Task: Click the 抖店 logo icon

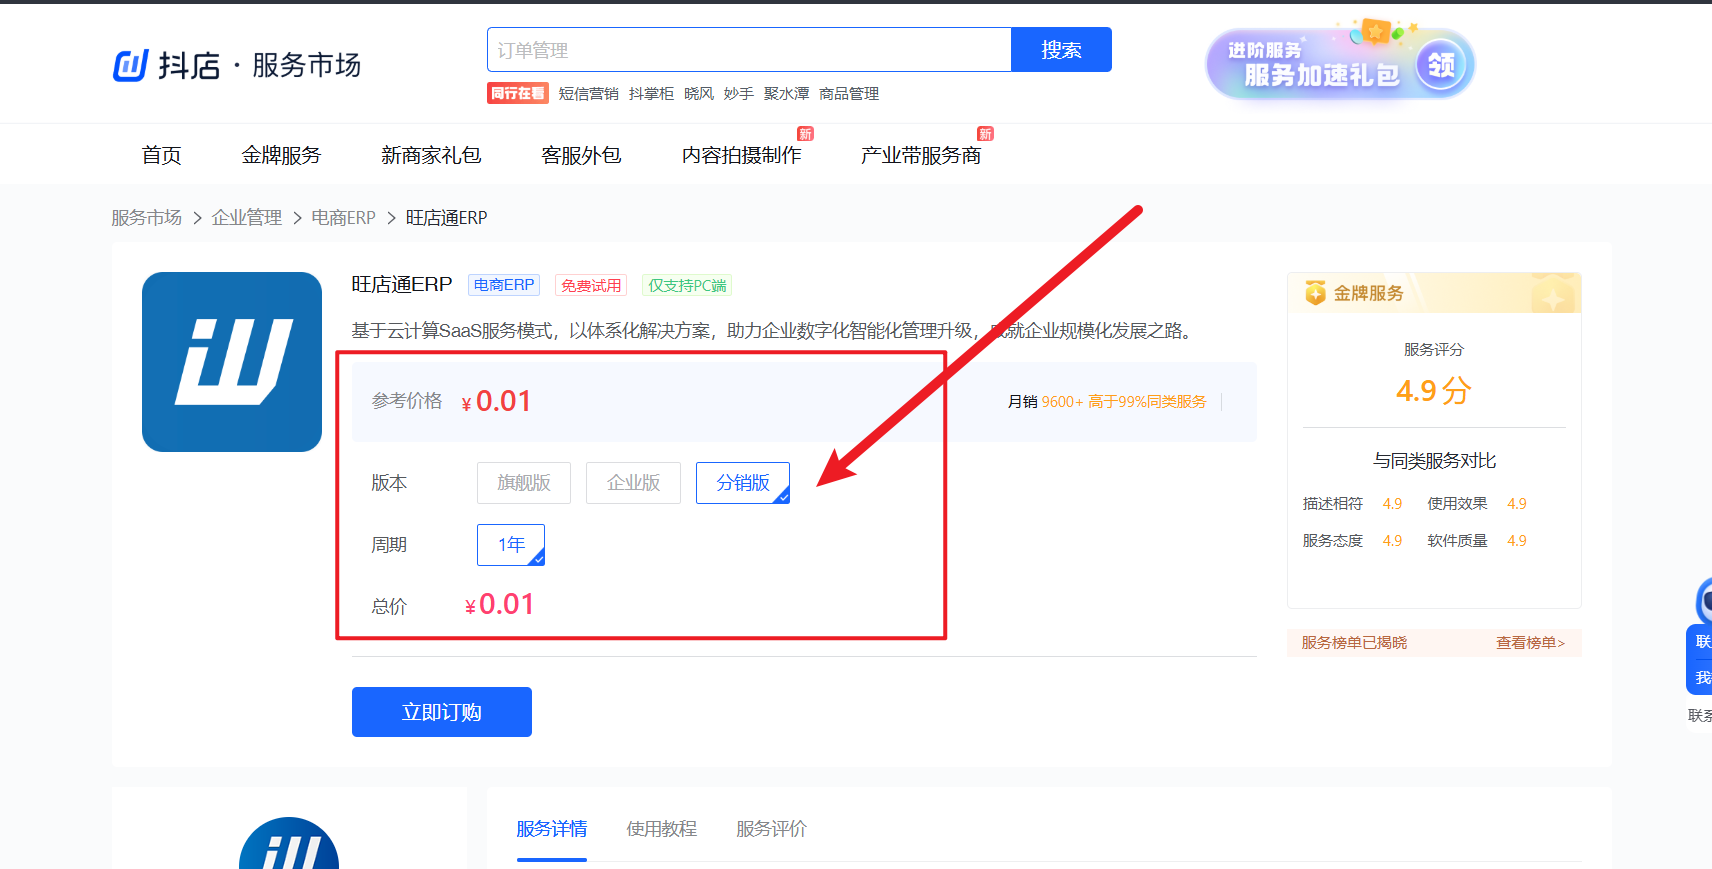Action: tap(131, 65)
